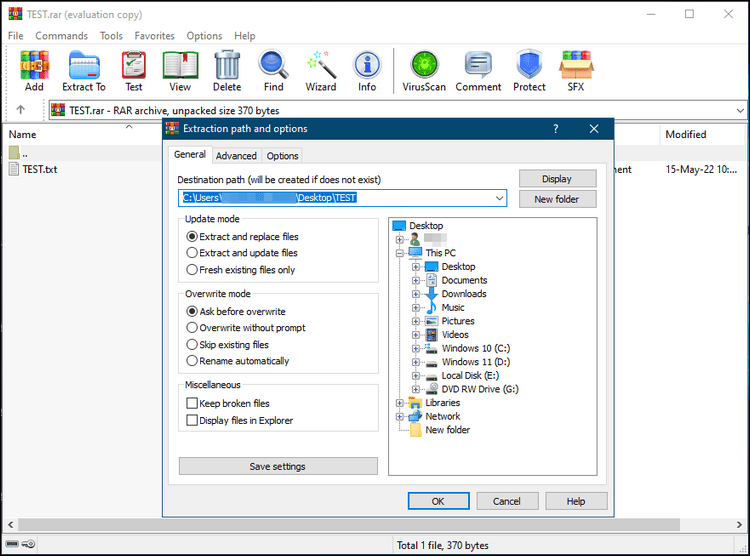Open the Favorites menu
This screenshot has height=556, width=750.
pyautogui.click(x=154, y=36)
